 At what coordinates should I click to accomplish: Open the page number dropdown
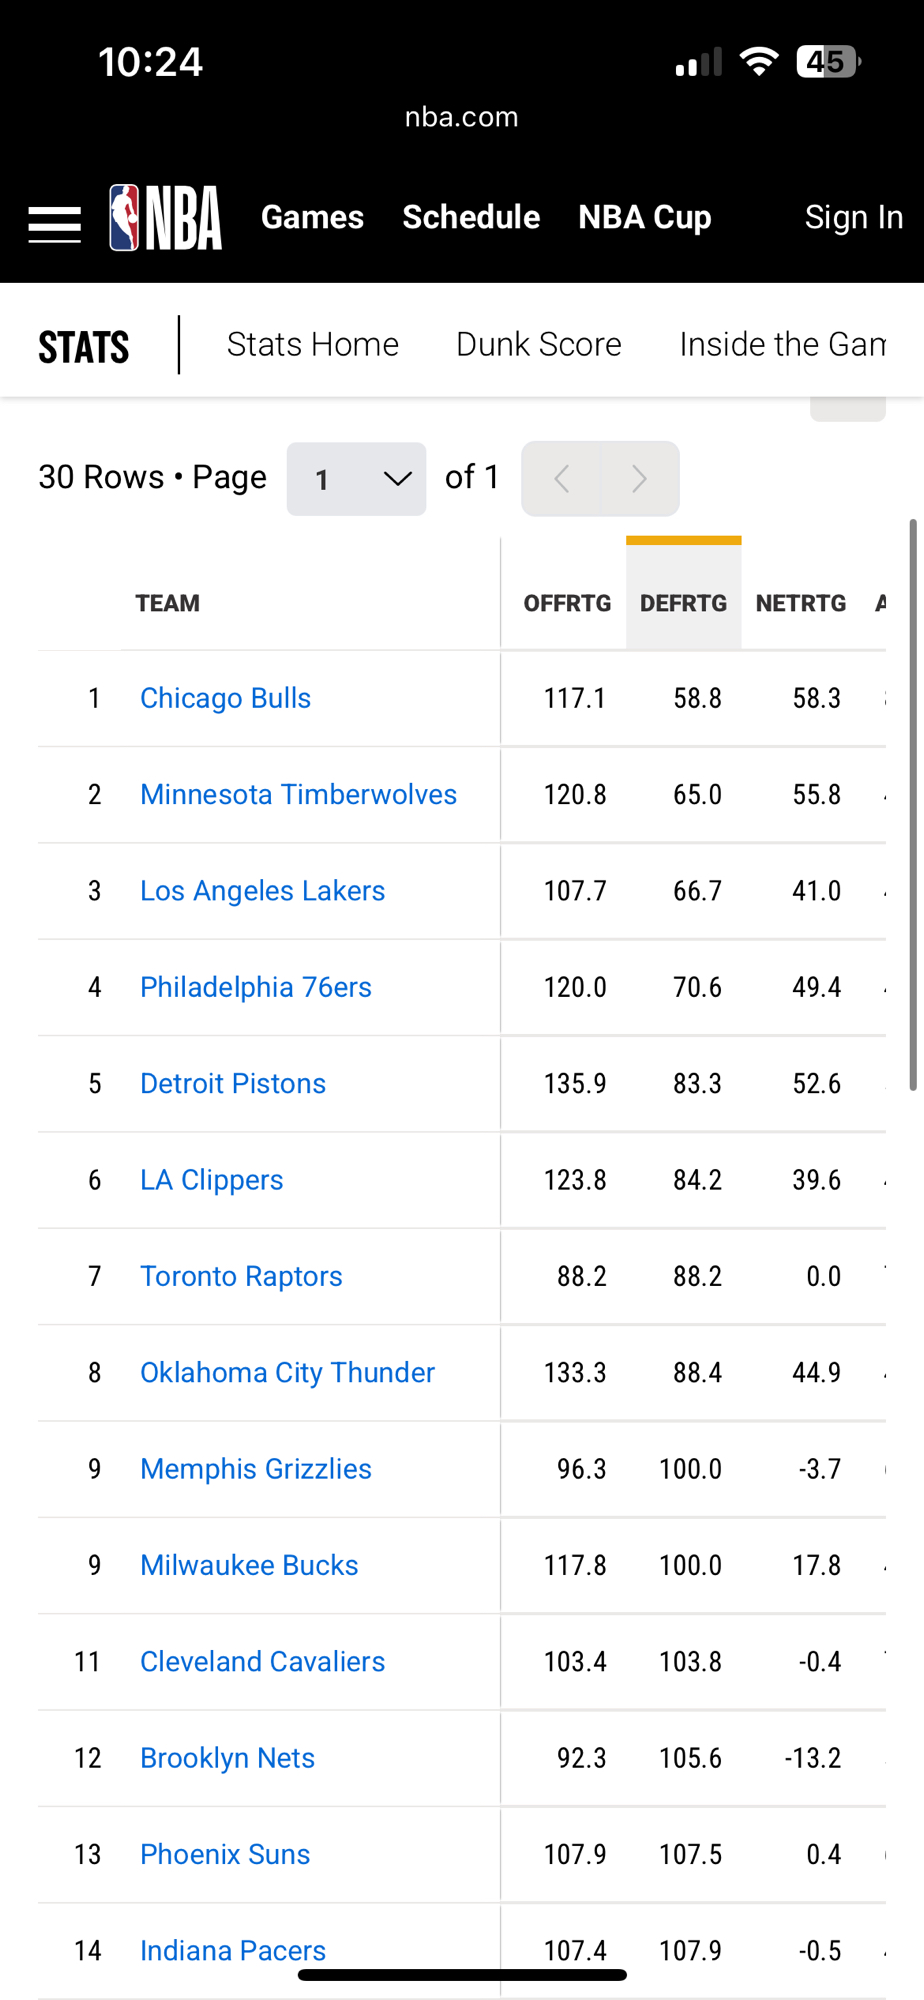pos(356,479)
